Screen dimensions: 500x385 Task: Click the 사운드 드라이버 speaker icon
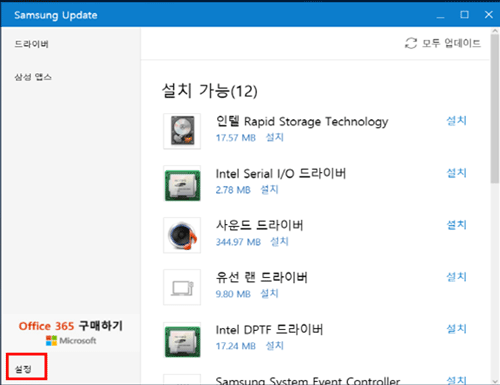click(x=182, y=235)
